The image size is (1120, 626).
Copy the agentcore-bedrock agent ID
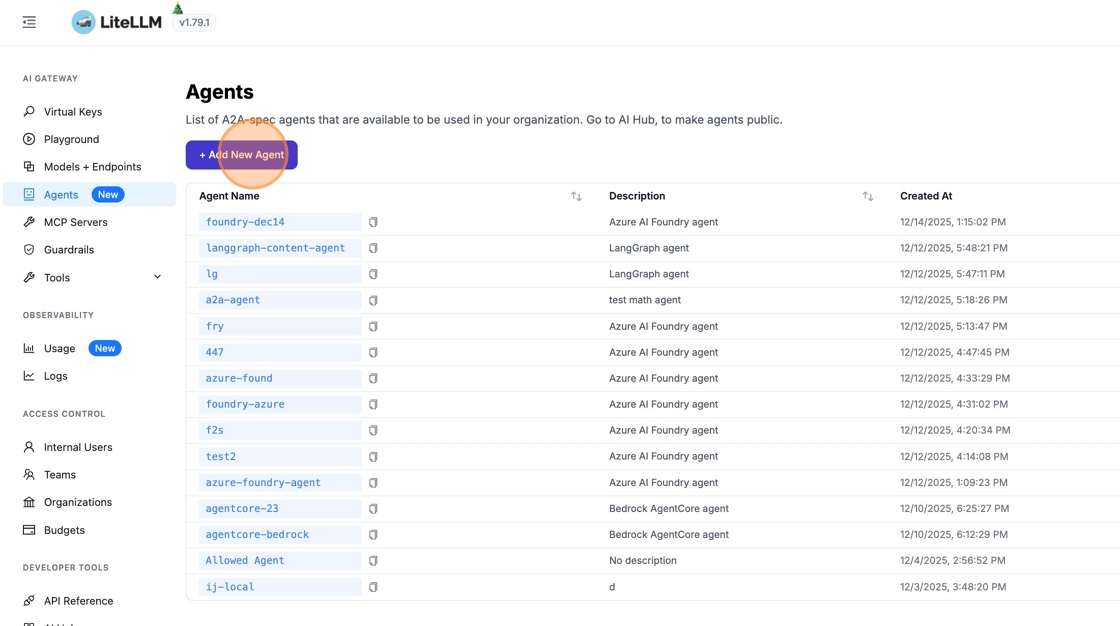coord(373,535)
